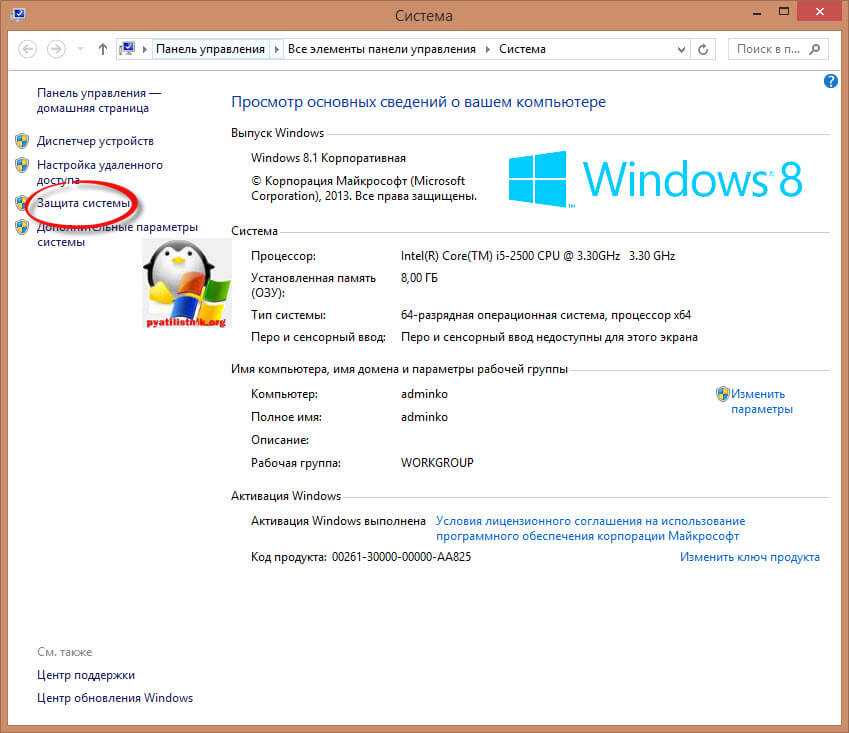Screen dimensions: 849x733
Task: Expand chevron after Все элементы панели управления
Action: pyautogui.click(x=489, y=49)
